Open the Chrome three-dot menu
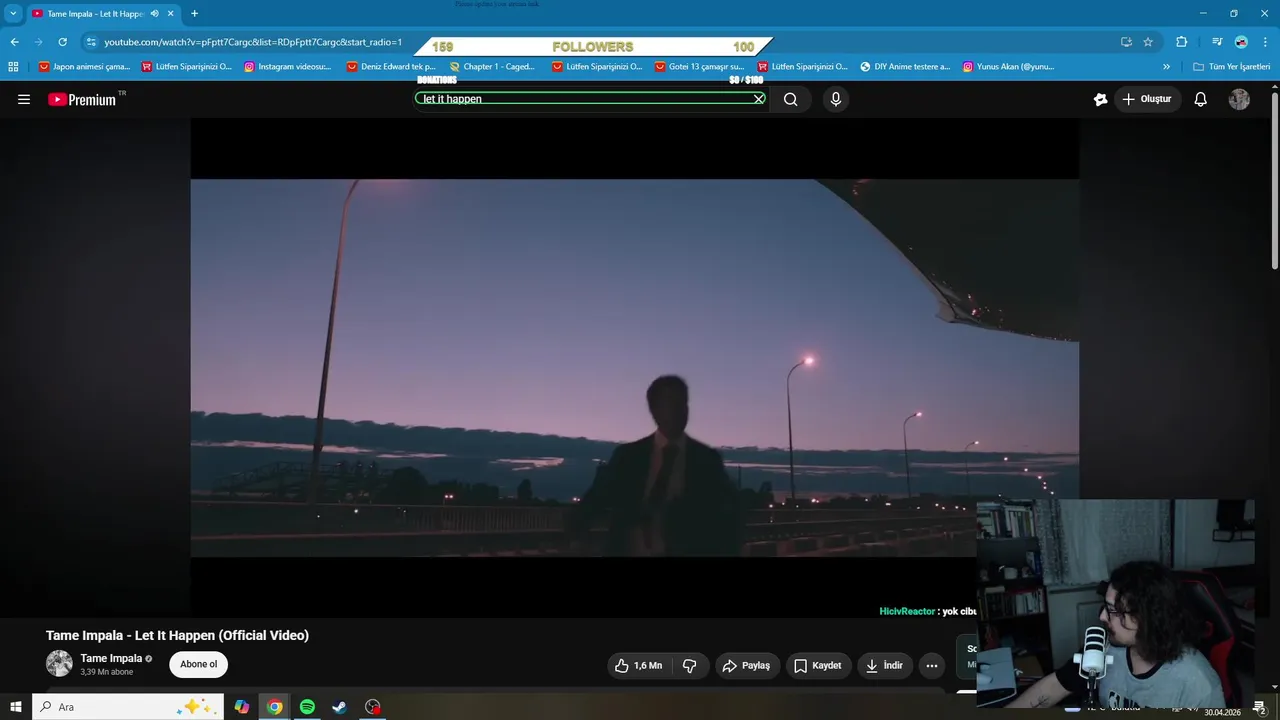The height and width of the screenshot is (720, 1280). [1265, 42]
